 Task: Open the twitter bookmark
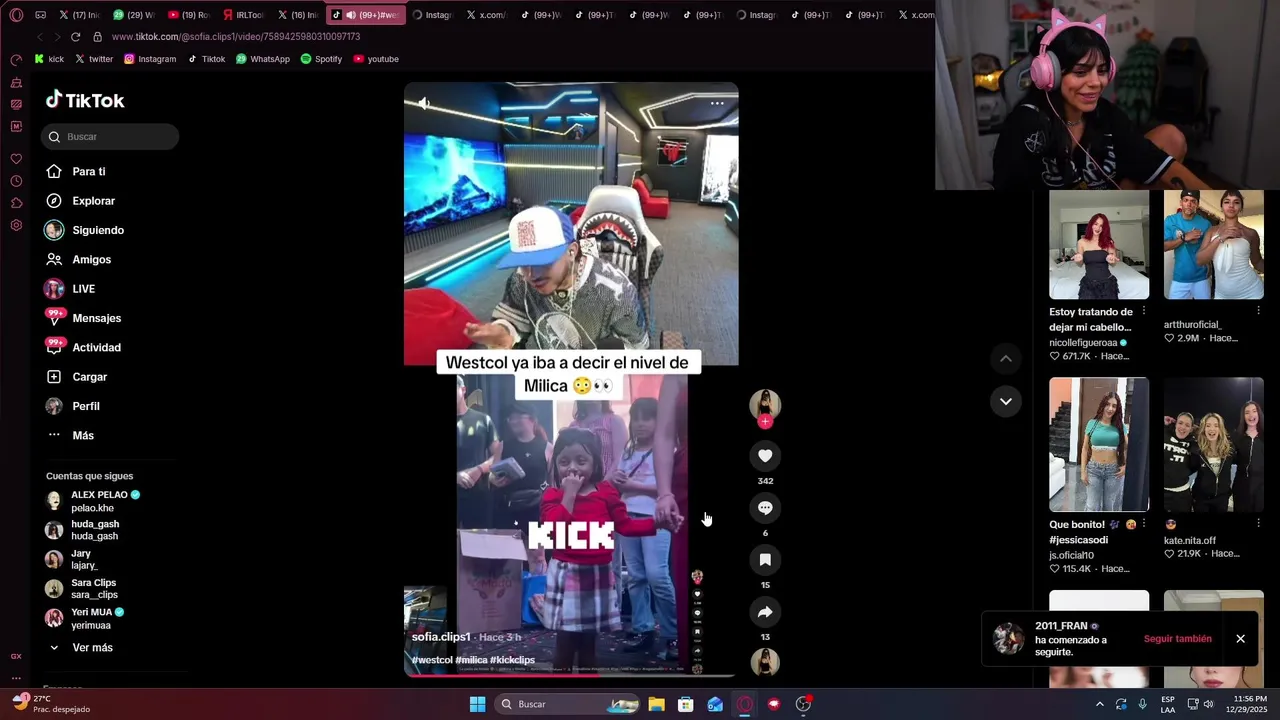coord(94,59)
